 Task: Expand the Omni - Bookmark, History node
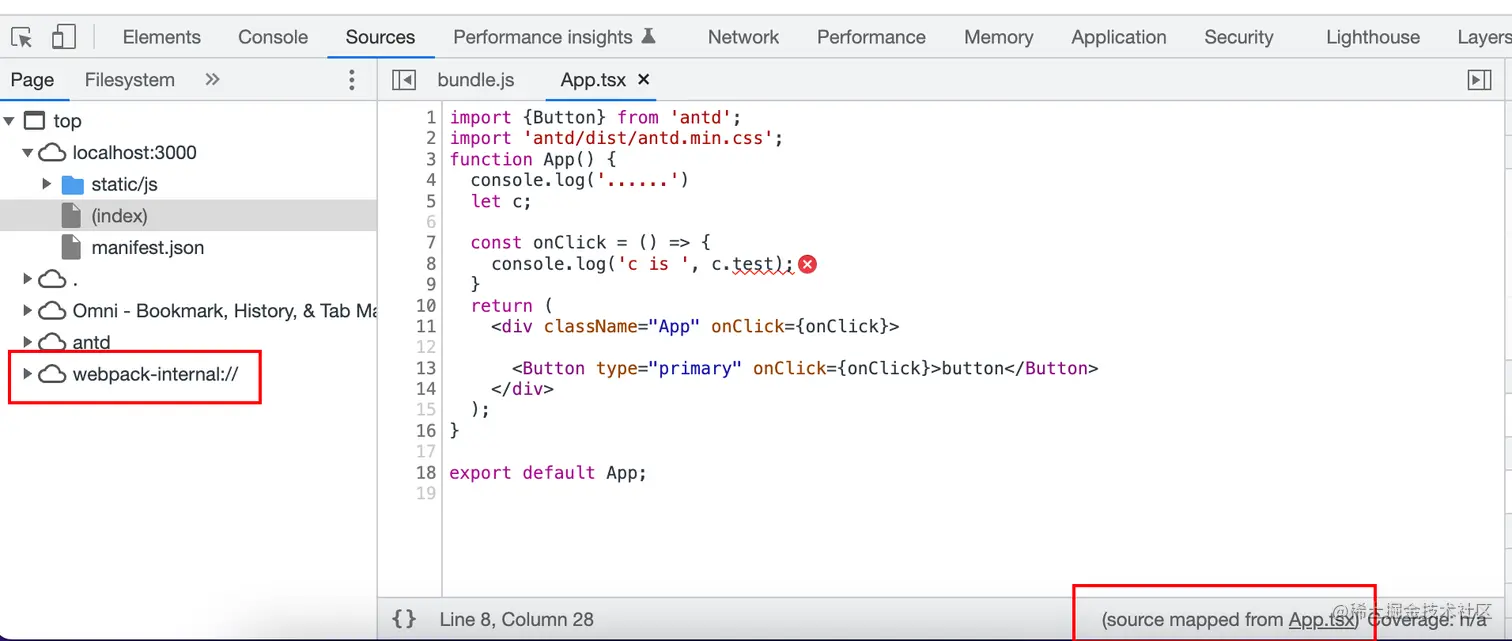pos(28,311)
